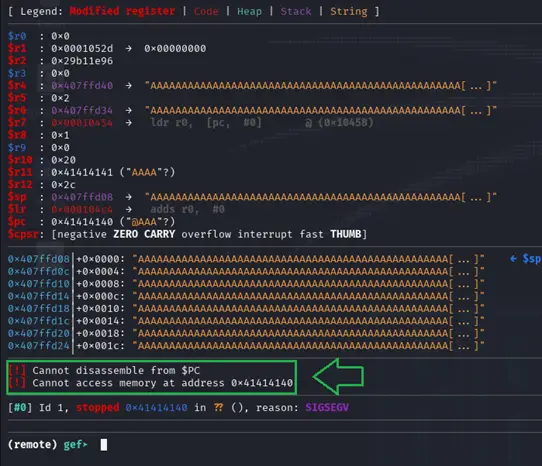Click the $r3 register name
Viewport: 542px width, 466px height.
[17, 73]
